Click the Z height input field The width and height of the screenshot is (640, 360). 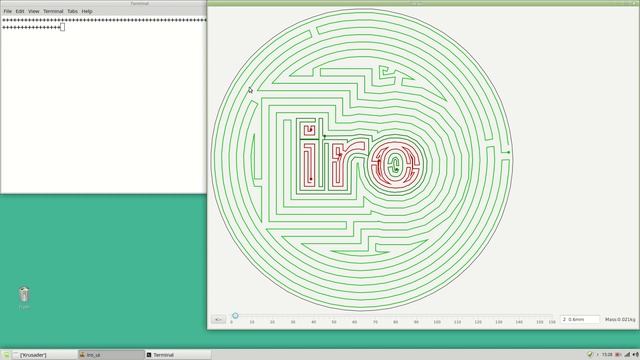tap(580, 319)
